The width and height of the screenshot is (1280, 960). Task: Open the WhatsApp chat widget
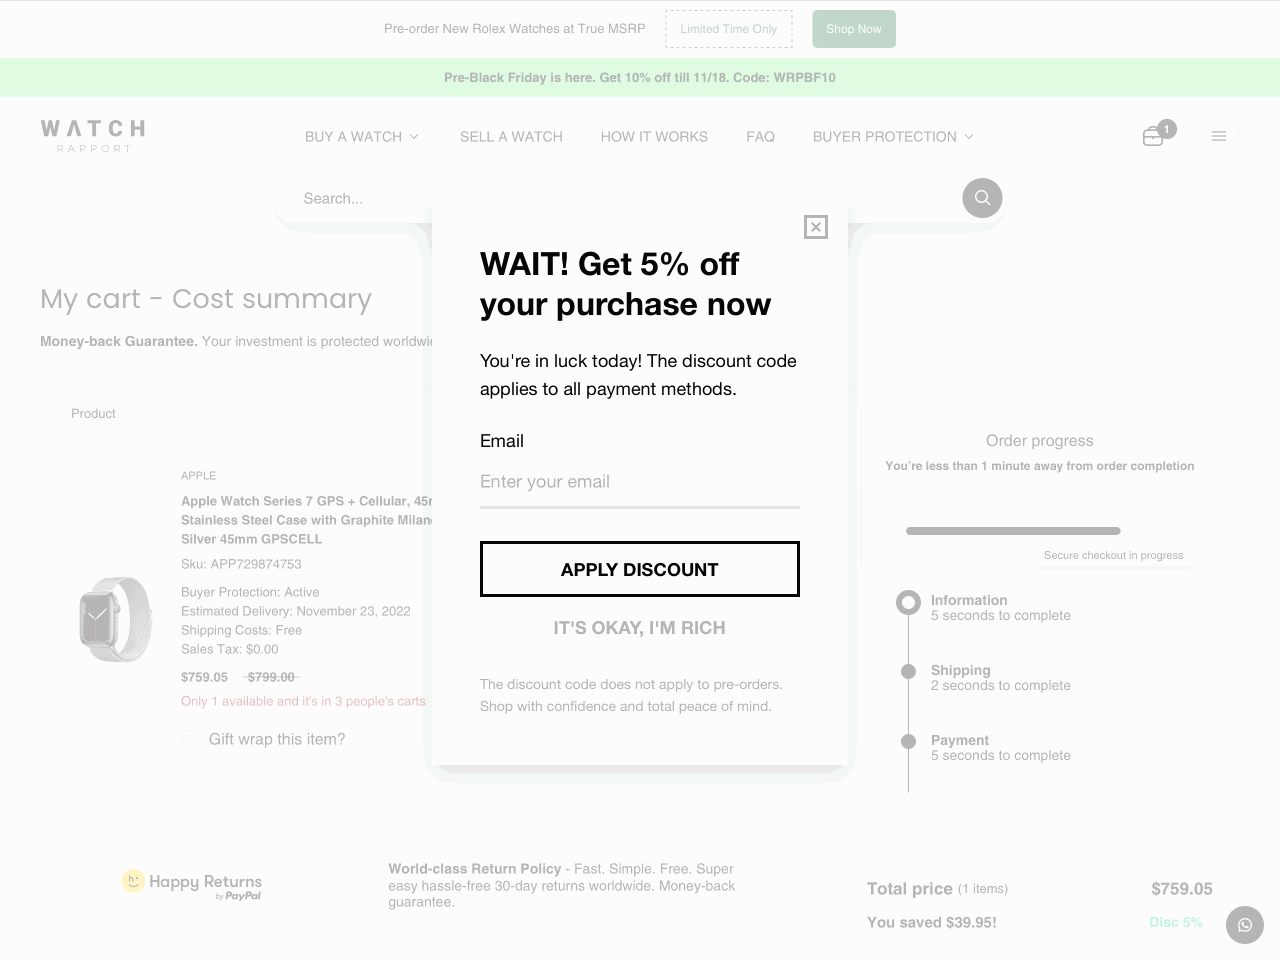click(x=1244, y=925)
